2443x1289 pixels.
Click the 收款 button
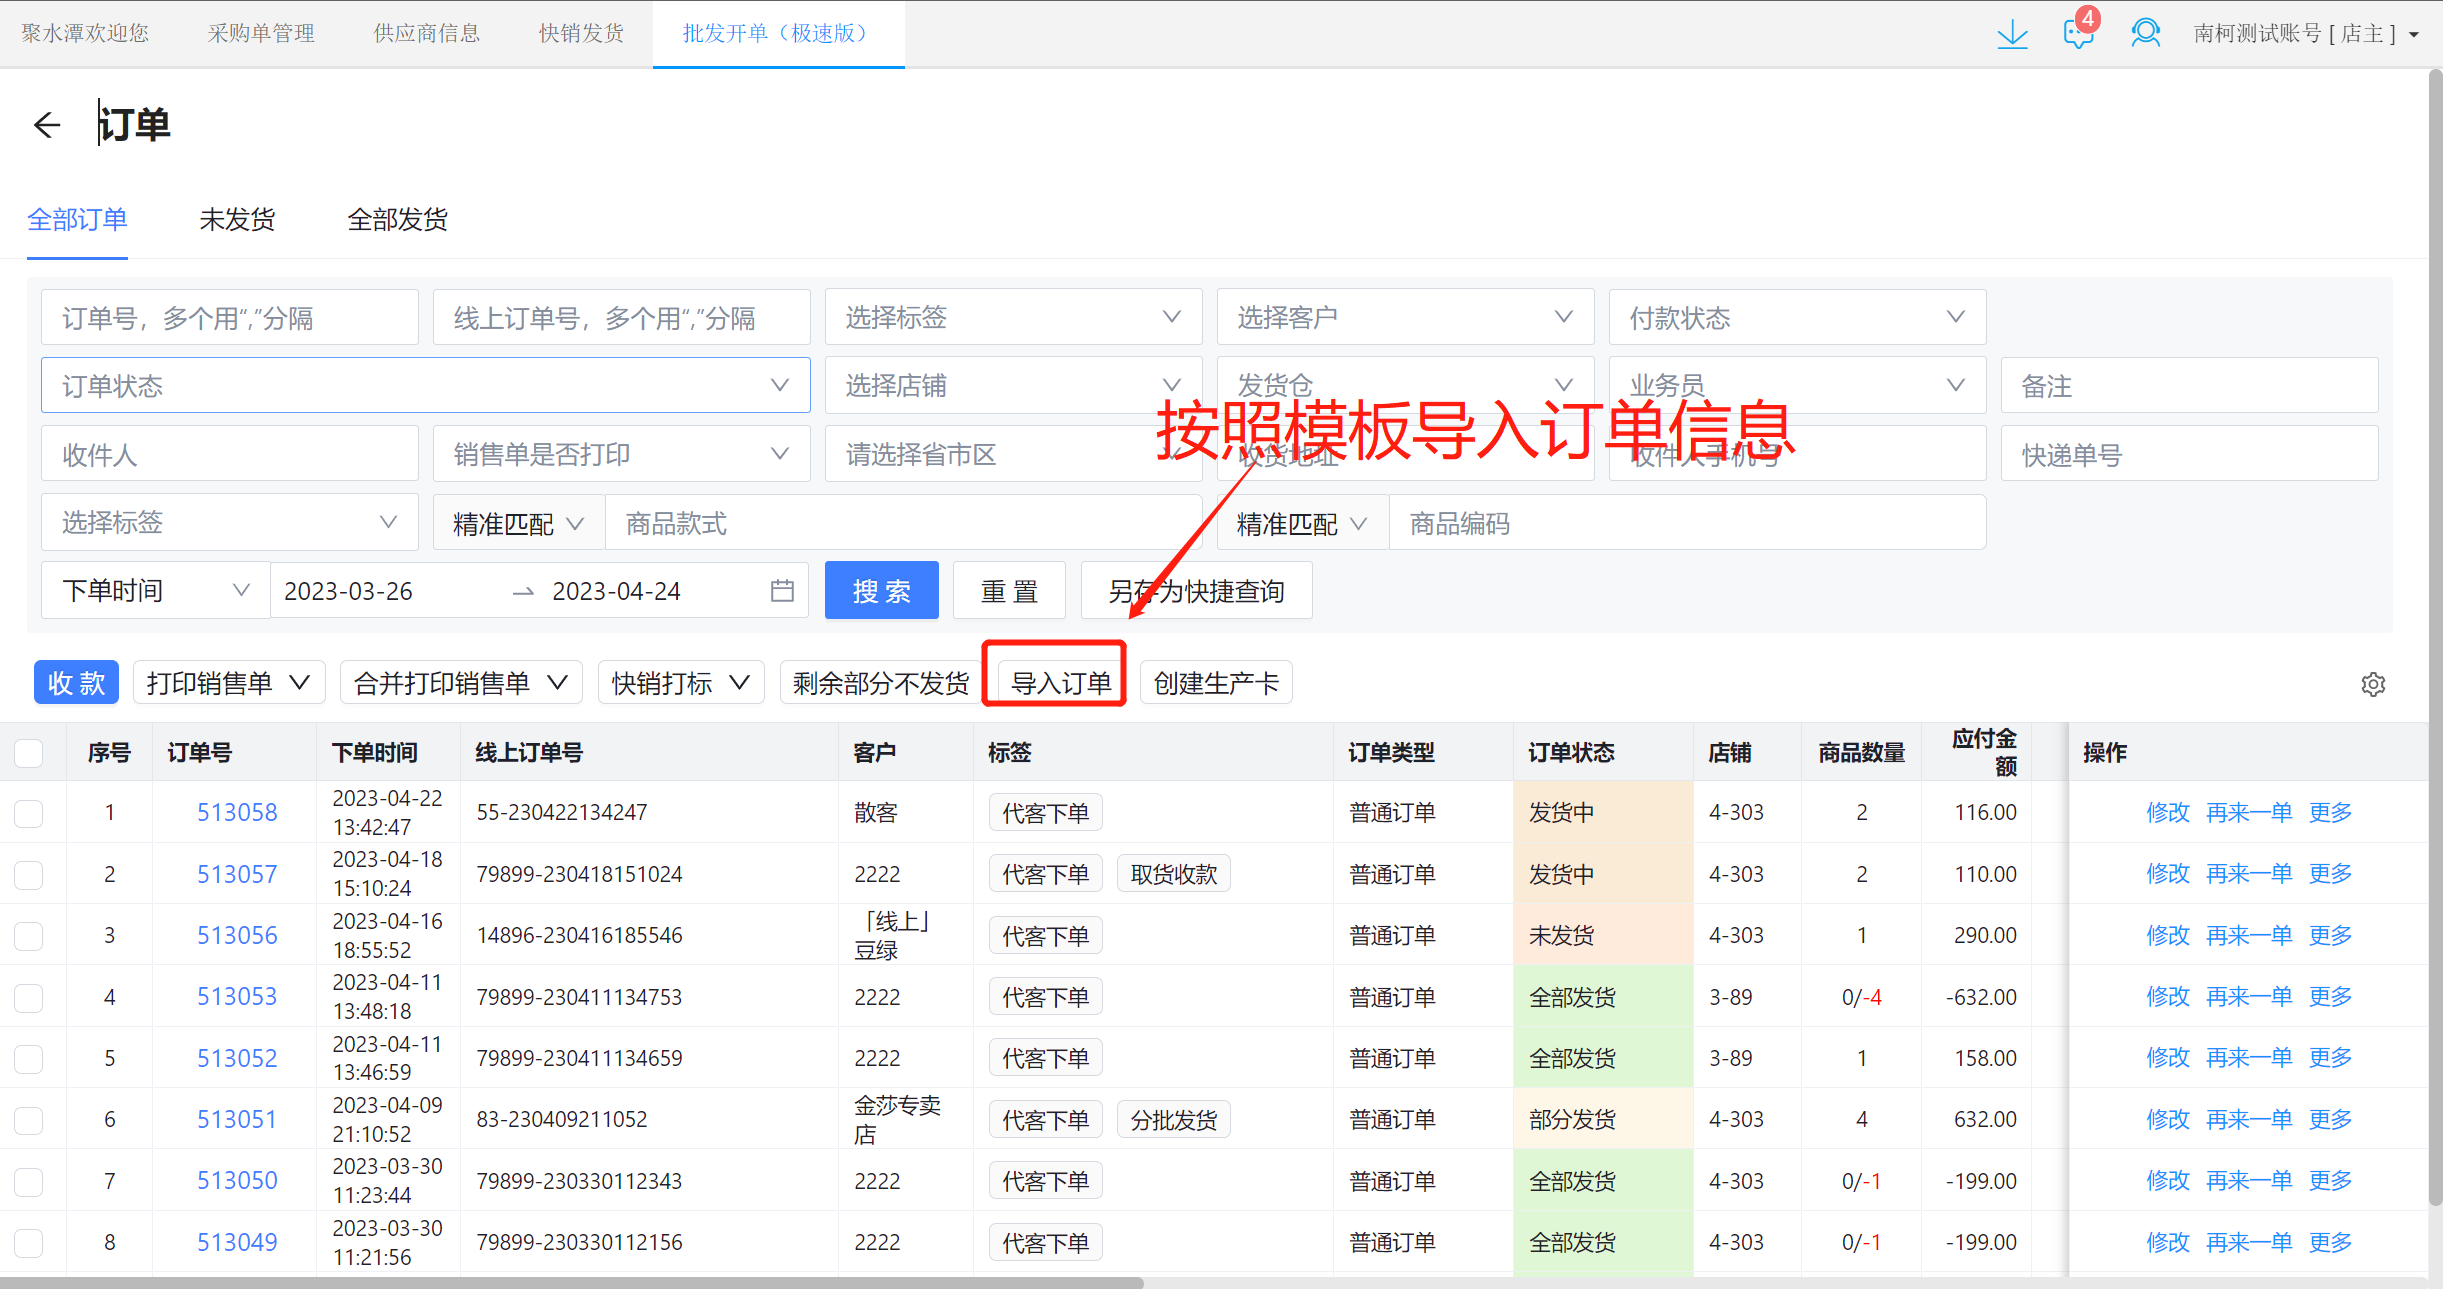point(76,683)
